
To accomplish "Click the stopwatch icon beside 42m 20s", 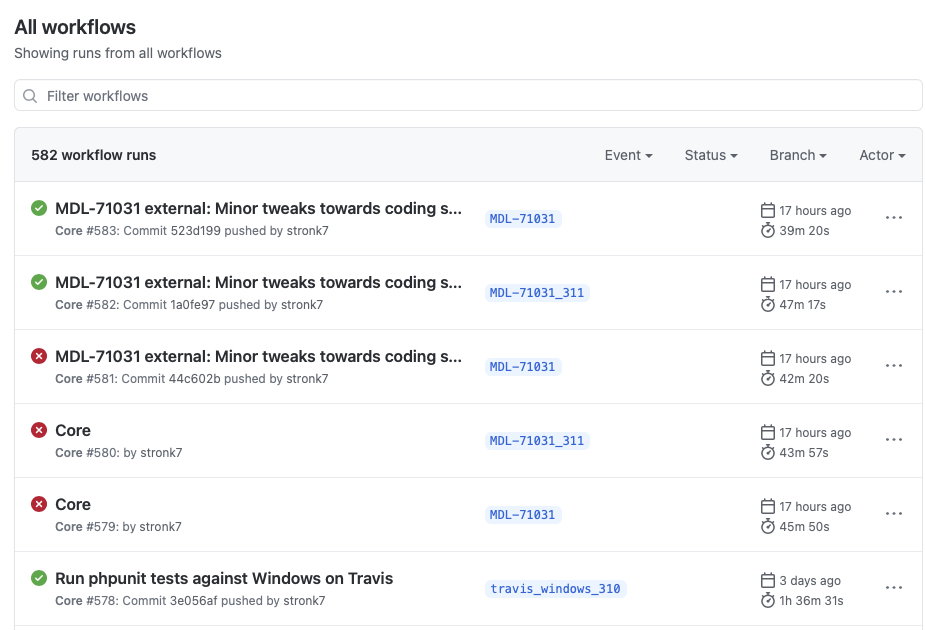I will [767, 378].
